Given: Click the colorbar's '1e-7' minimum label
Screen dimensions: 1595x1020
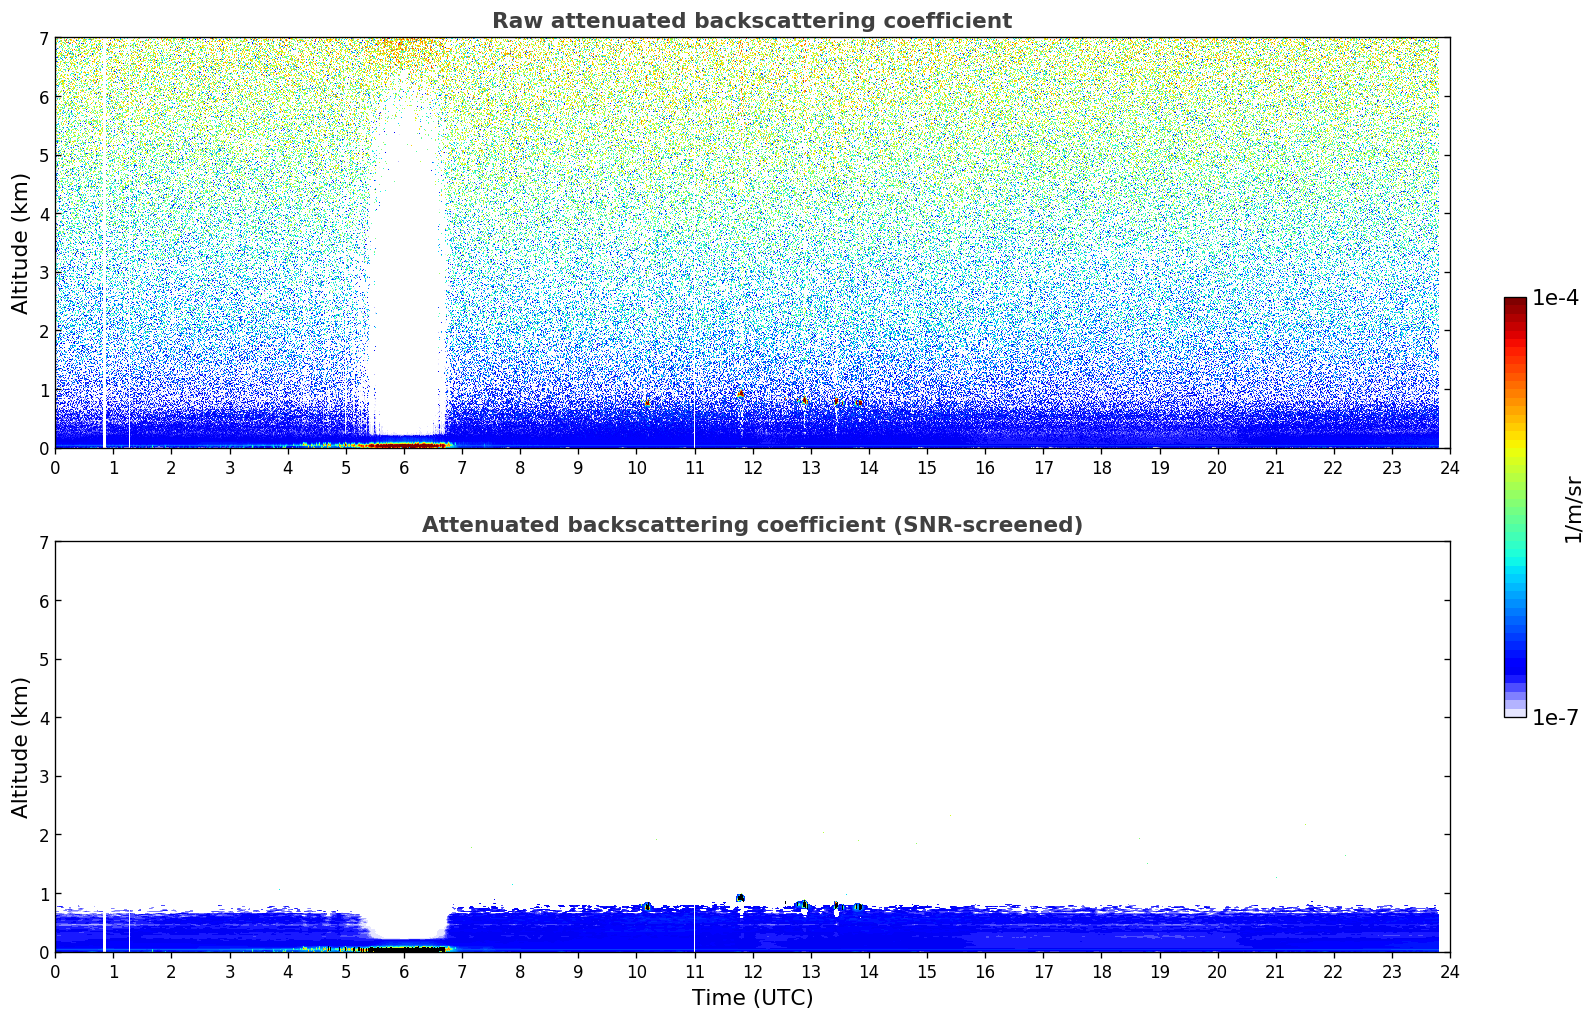Looking at the screenshot, I should tap(1555, 718).
